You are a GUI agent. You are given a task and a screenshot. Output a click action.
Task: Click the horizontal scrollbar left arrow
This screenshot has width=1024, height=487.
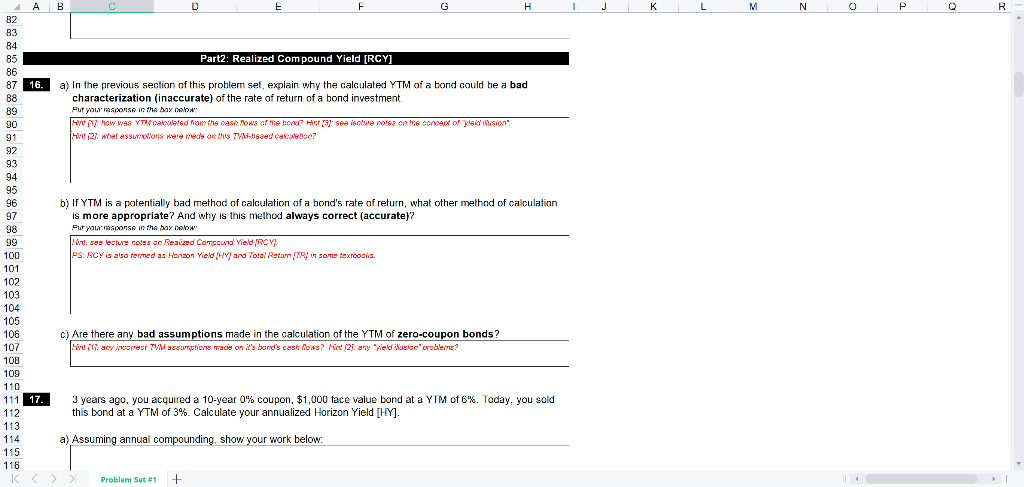click(857, 479)
